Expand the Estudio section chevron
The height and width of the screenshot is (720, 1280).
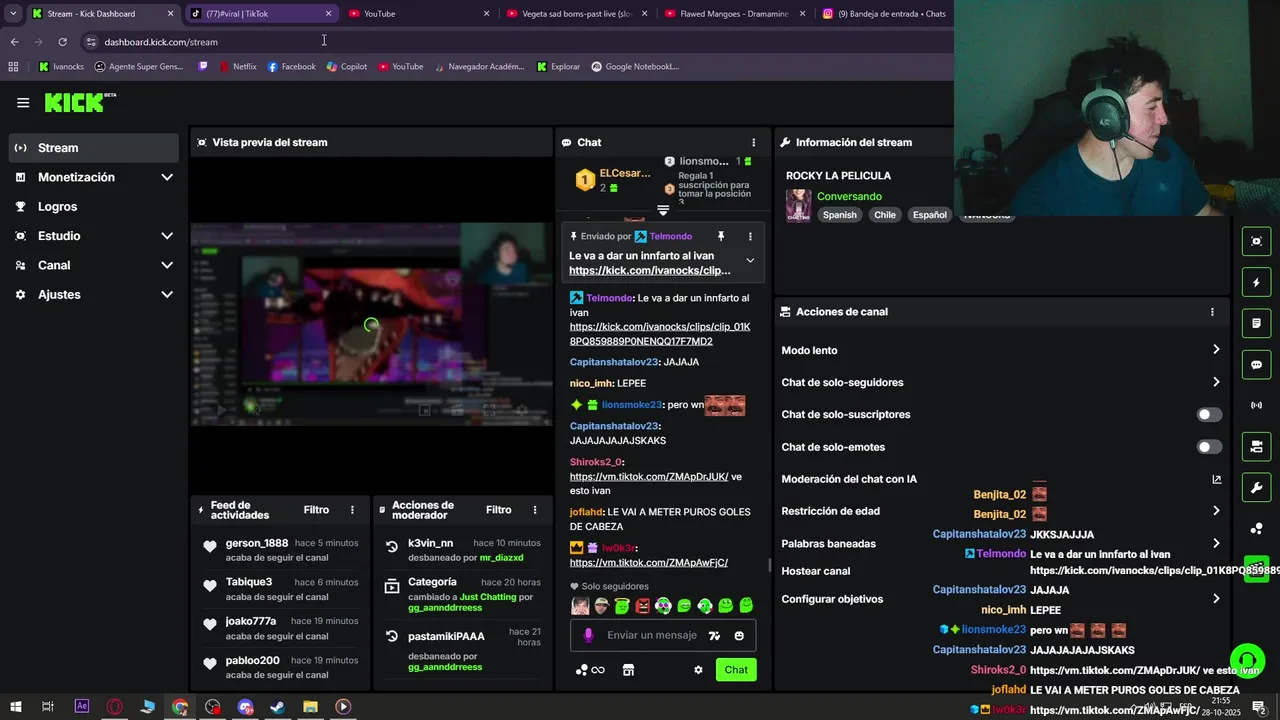167,236
